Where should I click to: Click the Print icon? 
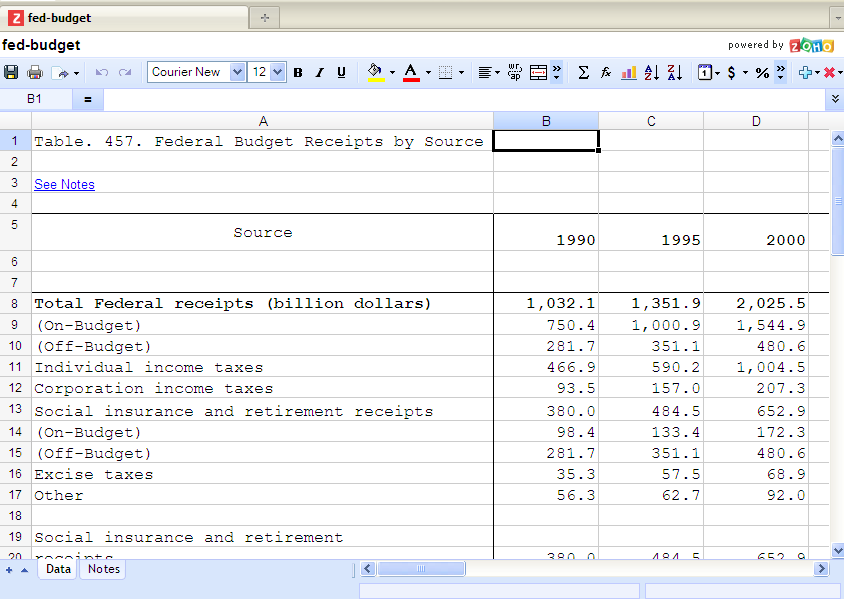[35, 72]
